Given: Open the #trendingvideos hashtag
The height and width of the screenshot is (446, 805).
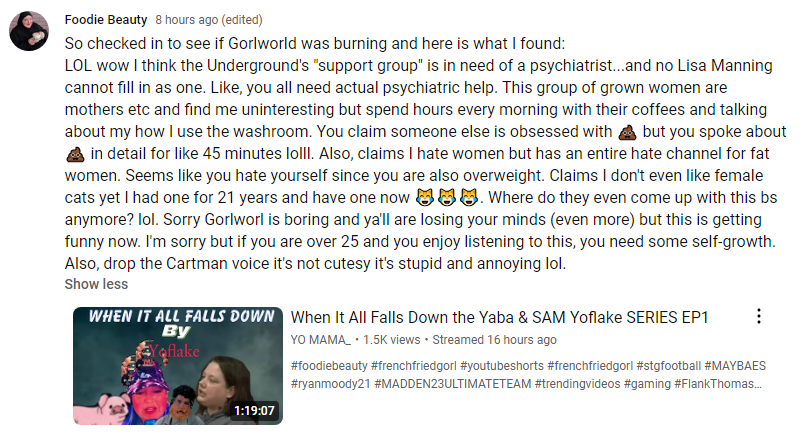Looking at the screenshot, I should 578,383.
